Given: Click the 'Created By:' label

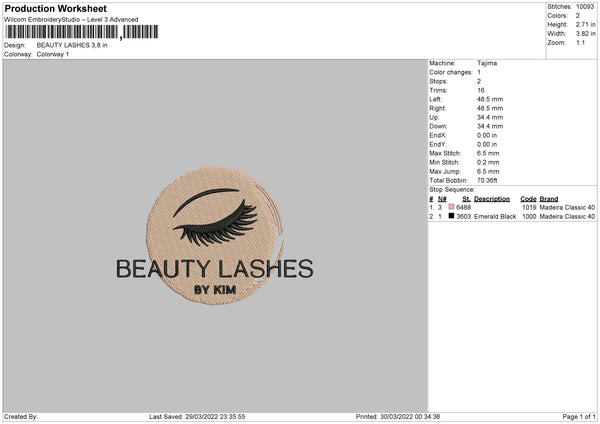Looking at the screenshot, I should (x=21, y=416).
